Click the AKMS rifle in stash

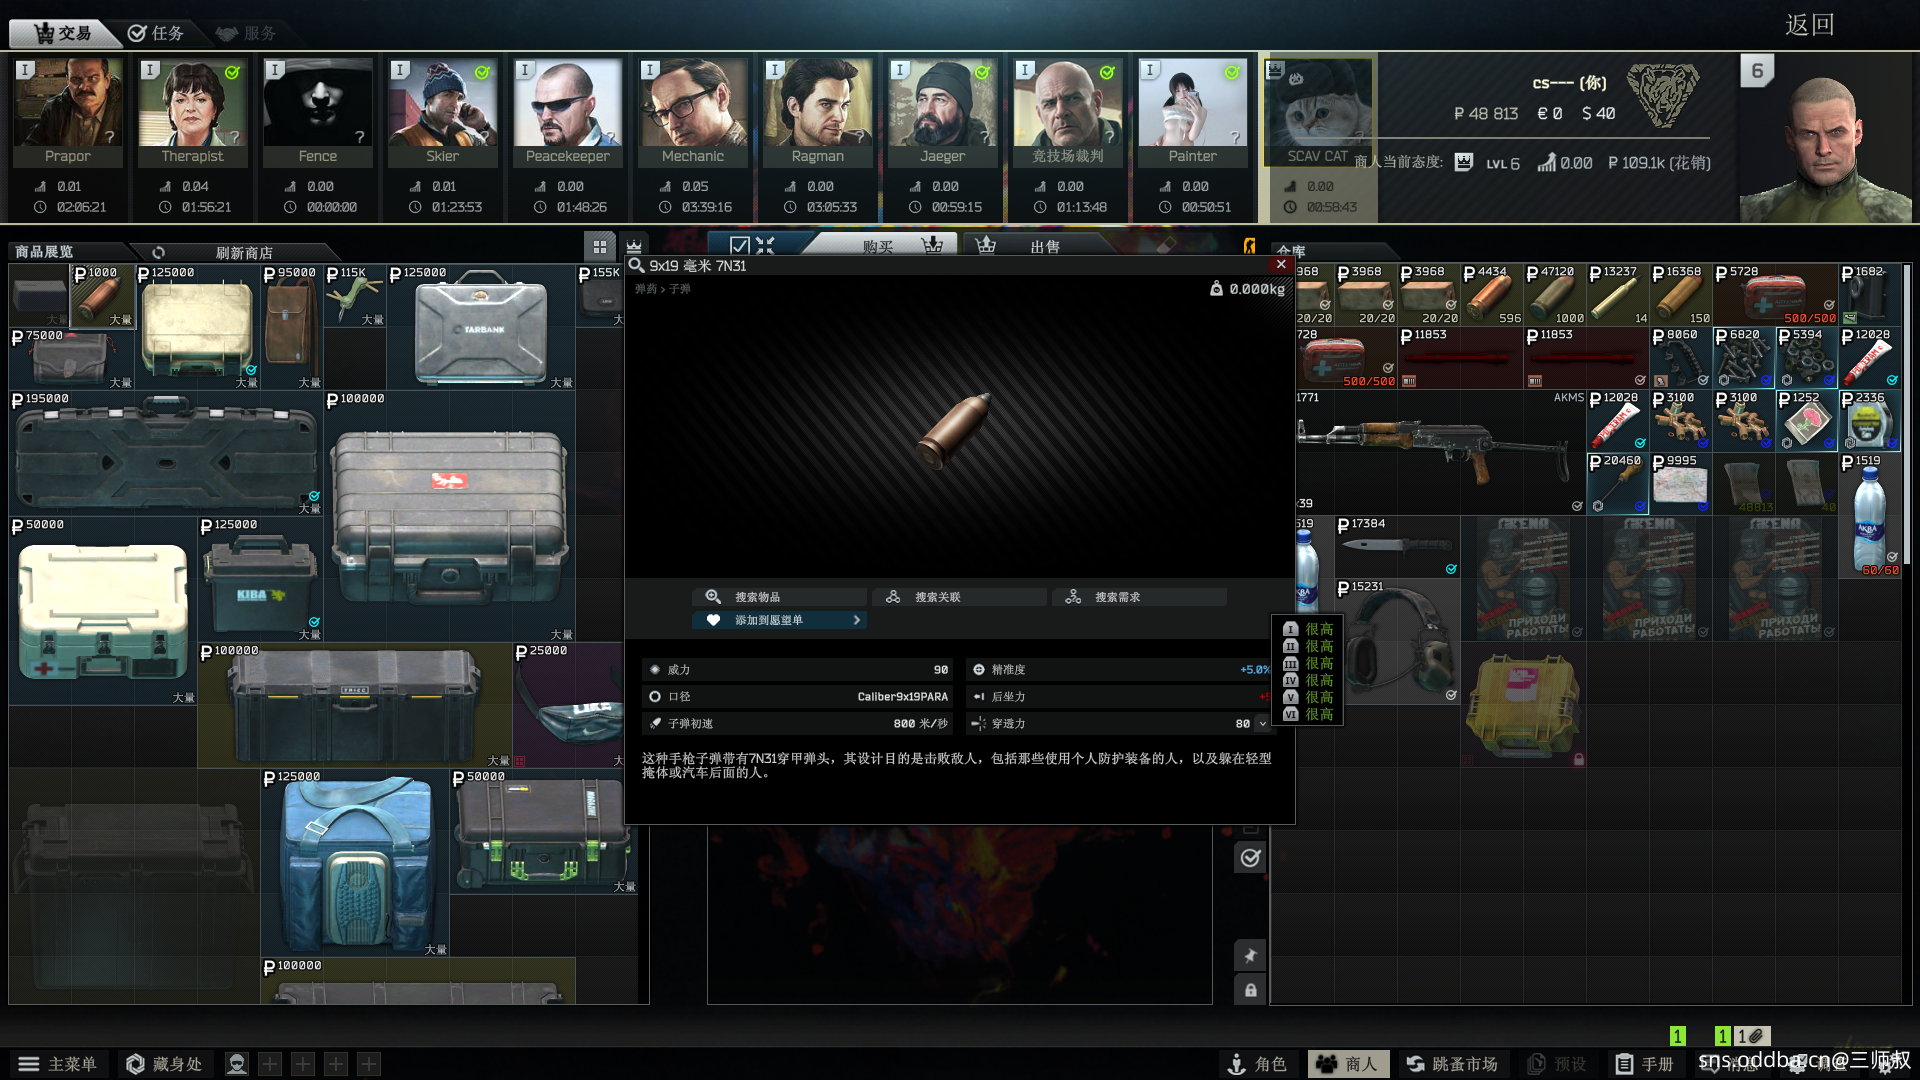1441,452
